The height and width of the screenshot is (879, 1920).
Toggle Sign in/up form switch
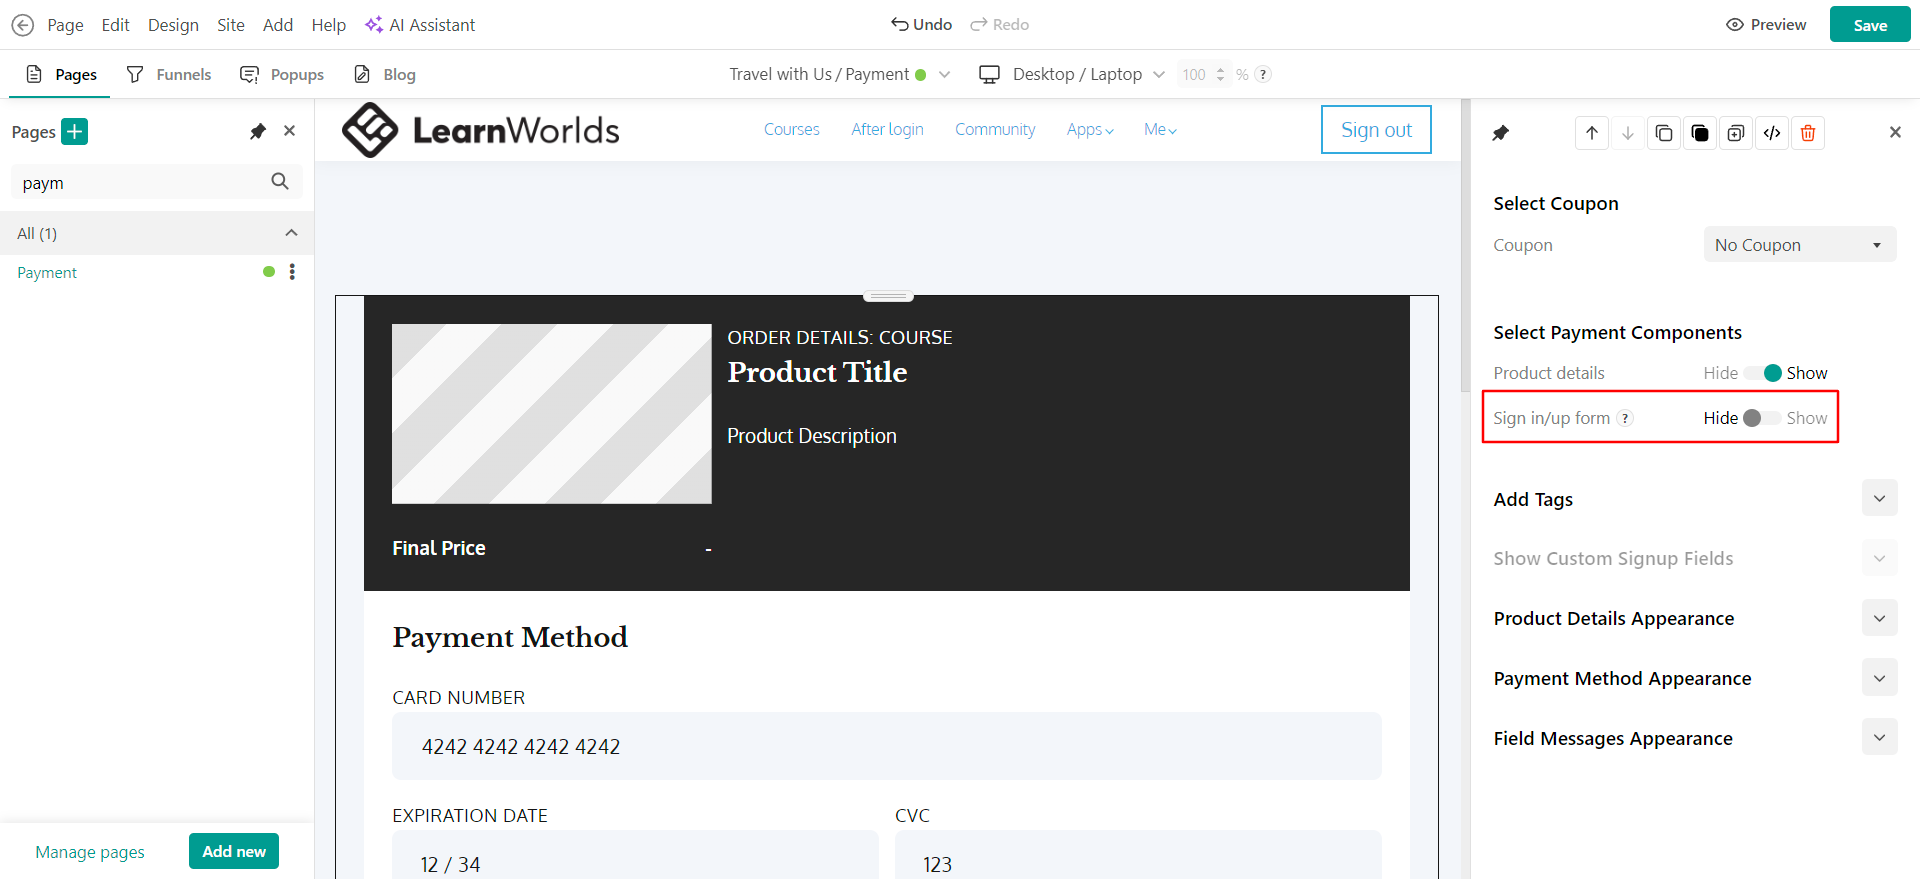(x=1762, y=418)
